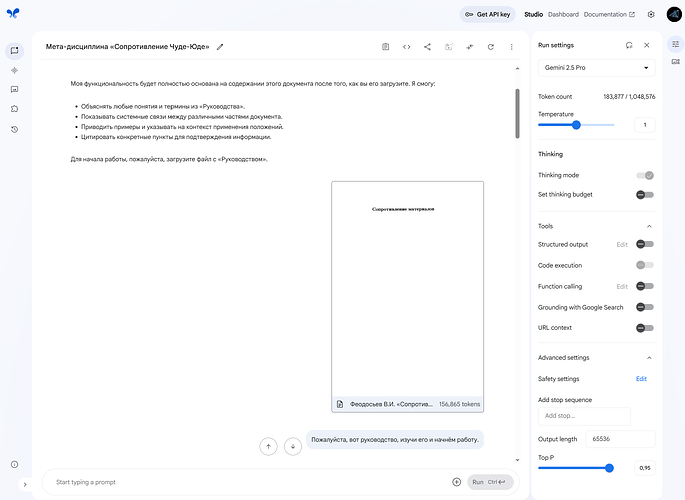Click the Get API key button
The height and width of the screenshot is (500, 685).
pos(488,15)
